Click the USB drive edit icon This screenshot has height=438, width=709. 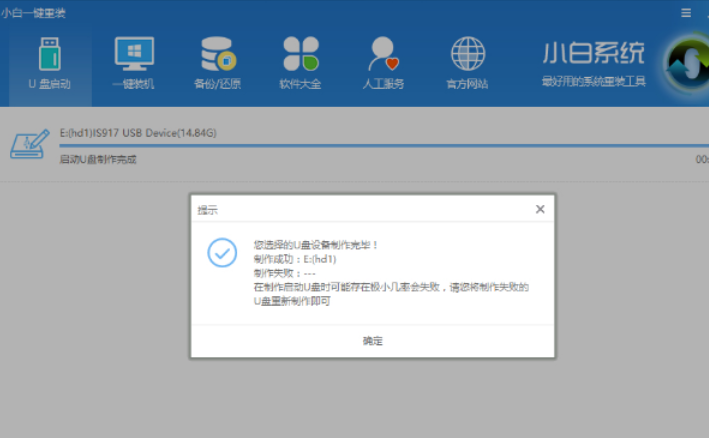pos(29,144)
